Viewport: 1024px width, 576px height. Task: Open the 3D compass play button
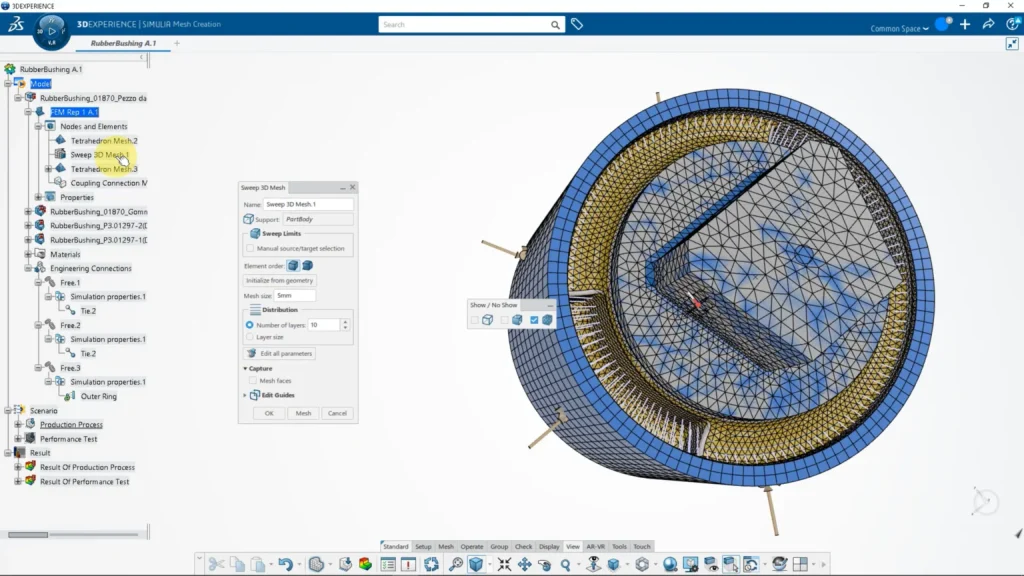[52, 31]
